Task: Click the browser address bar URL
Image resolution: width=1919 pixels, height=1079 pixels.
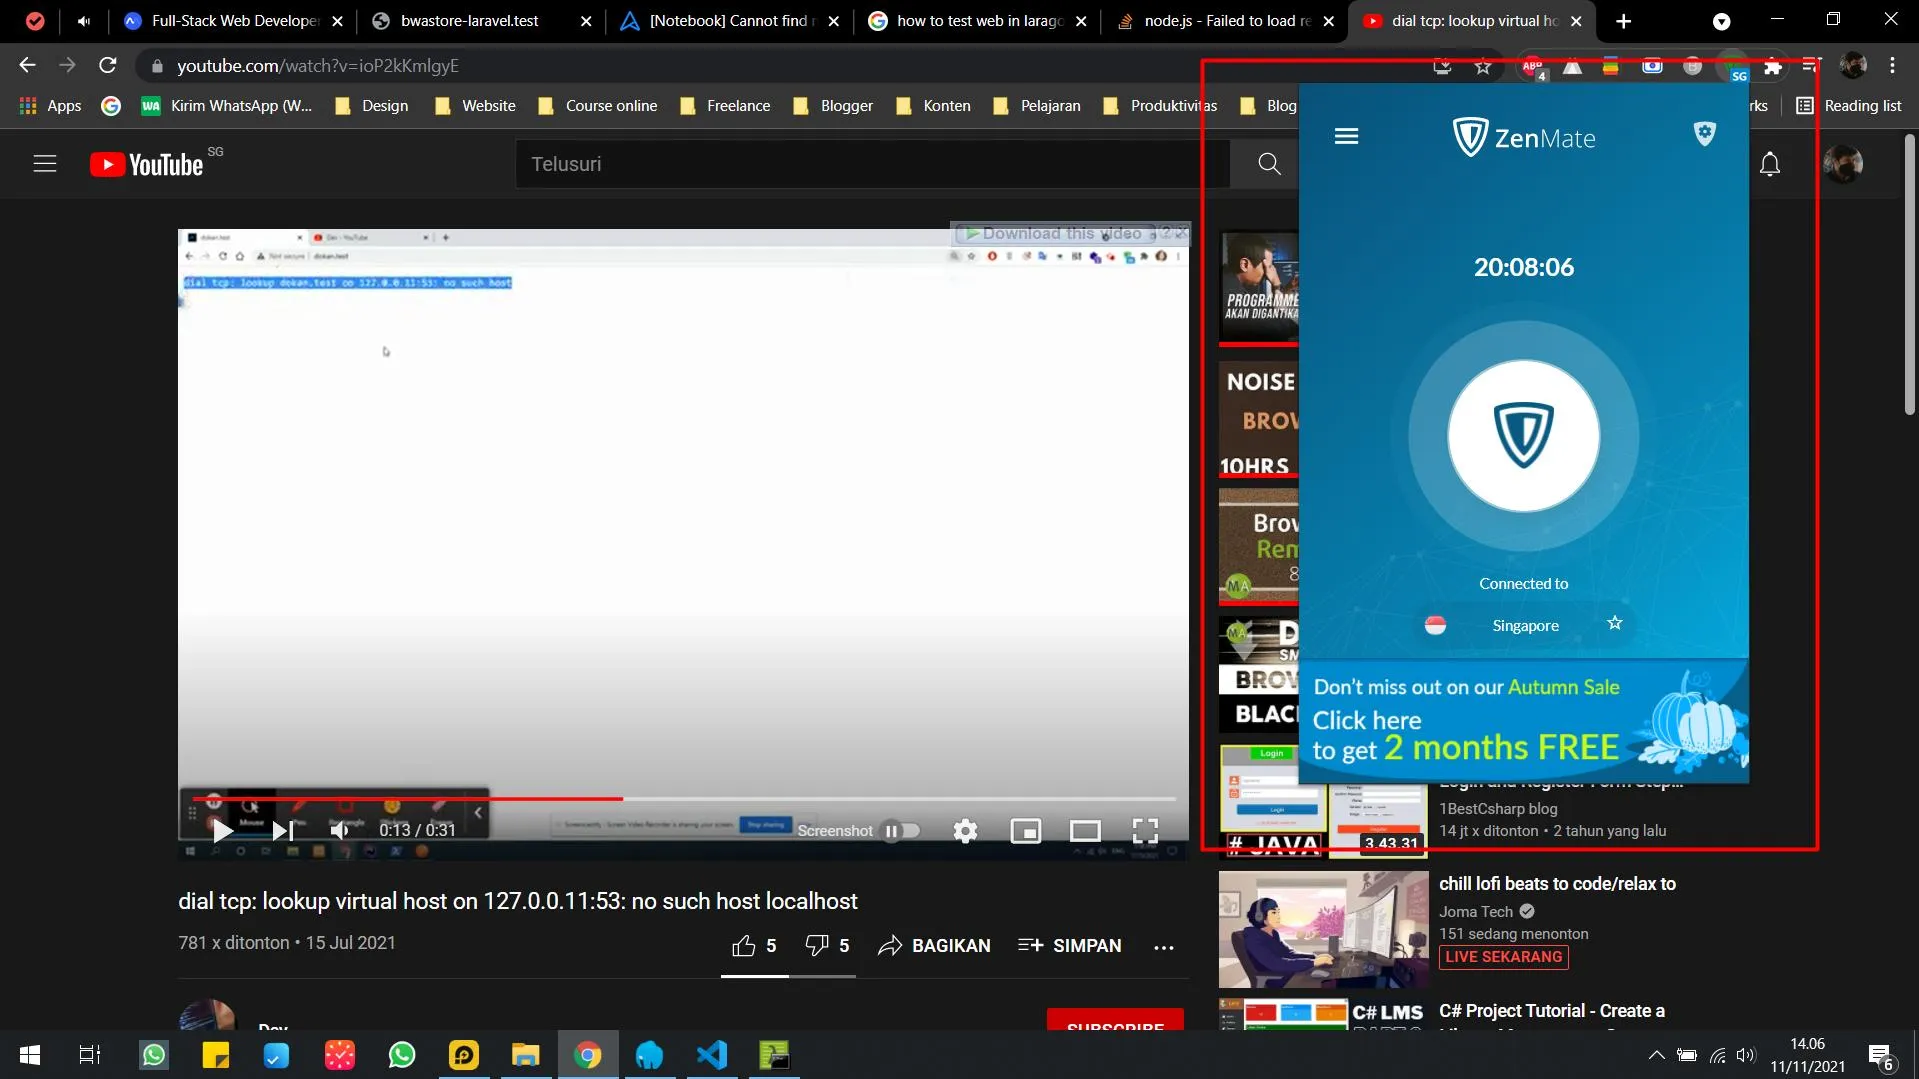Action: 318,66
